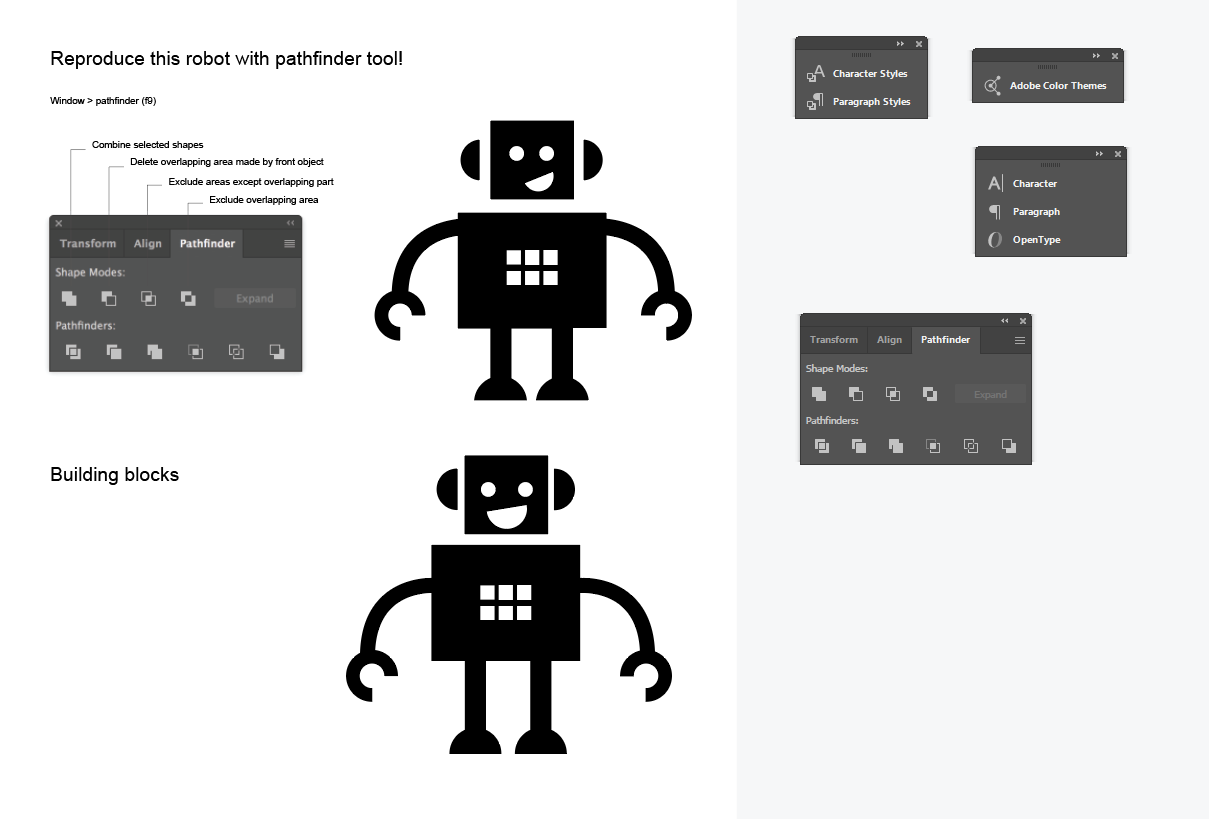This screenshot has height=819, width=1209.
Task: Close the Character Styles panel group
Action: coord(919,44)
